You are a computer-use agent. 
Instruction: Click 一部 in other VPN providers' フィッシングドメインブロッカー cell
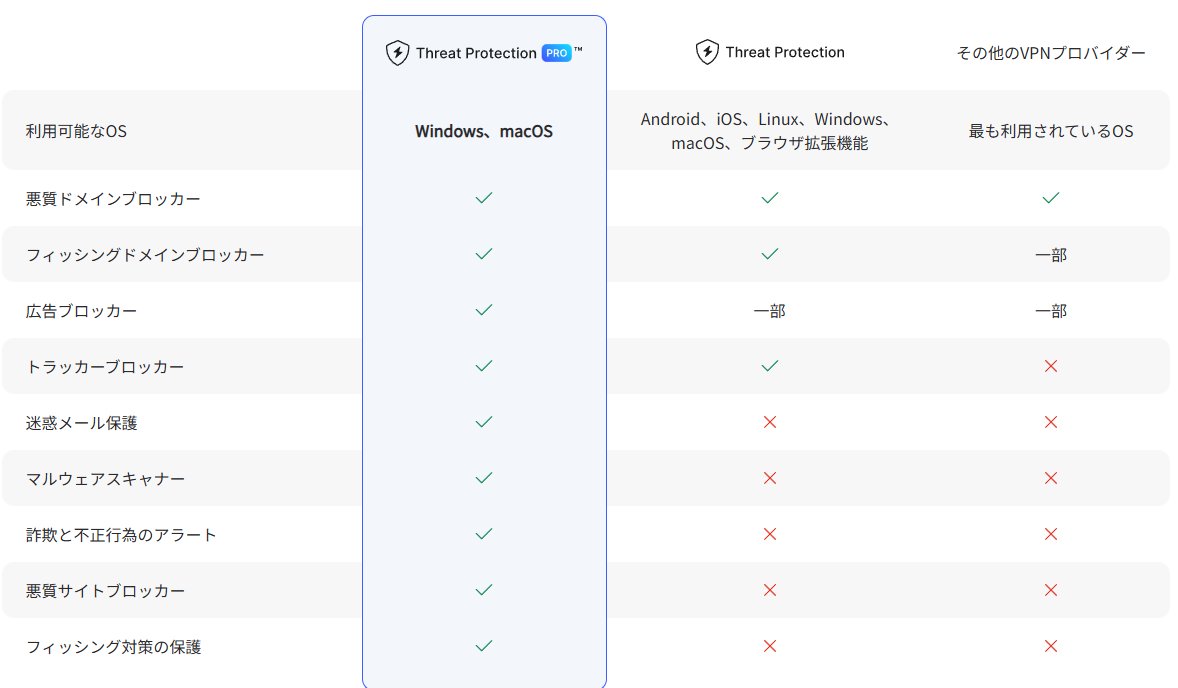pyautogui.click(x=1050, y=255)
